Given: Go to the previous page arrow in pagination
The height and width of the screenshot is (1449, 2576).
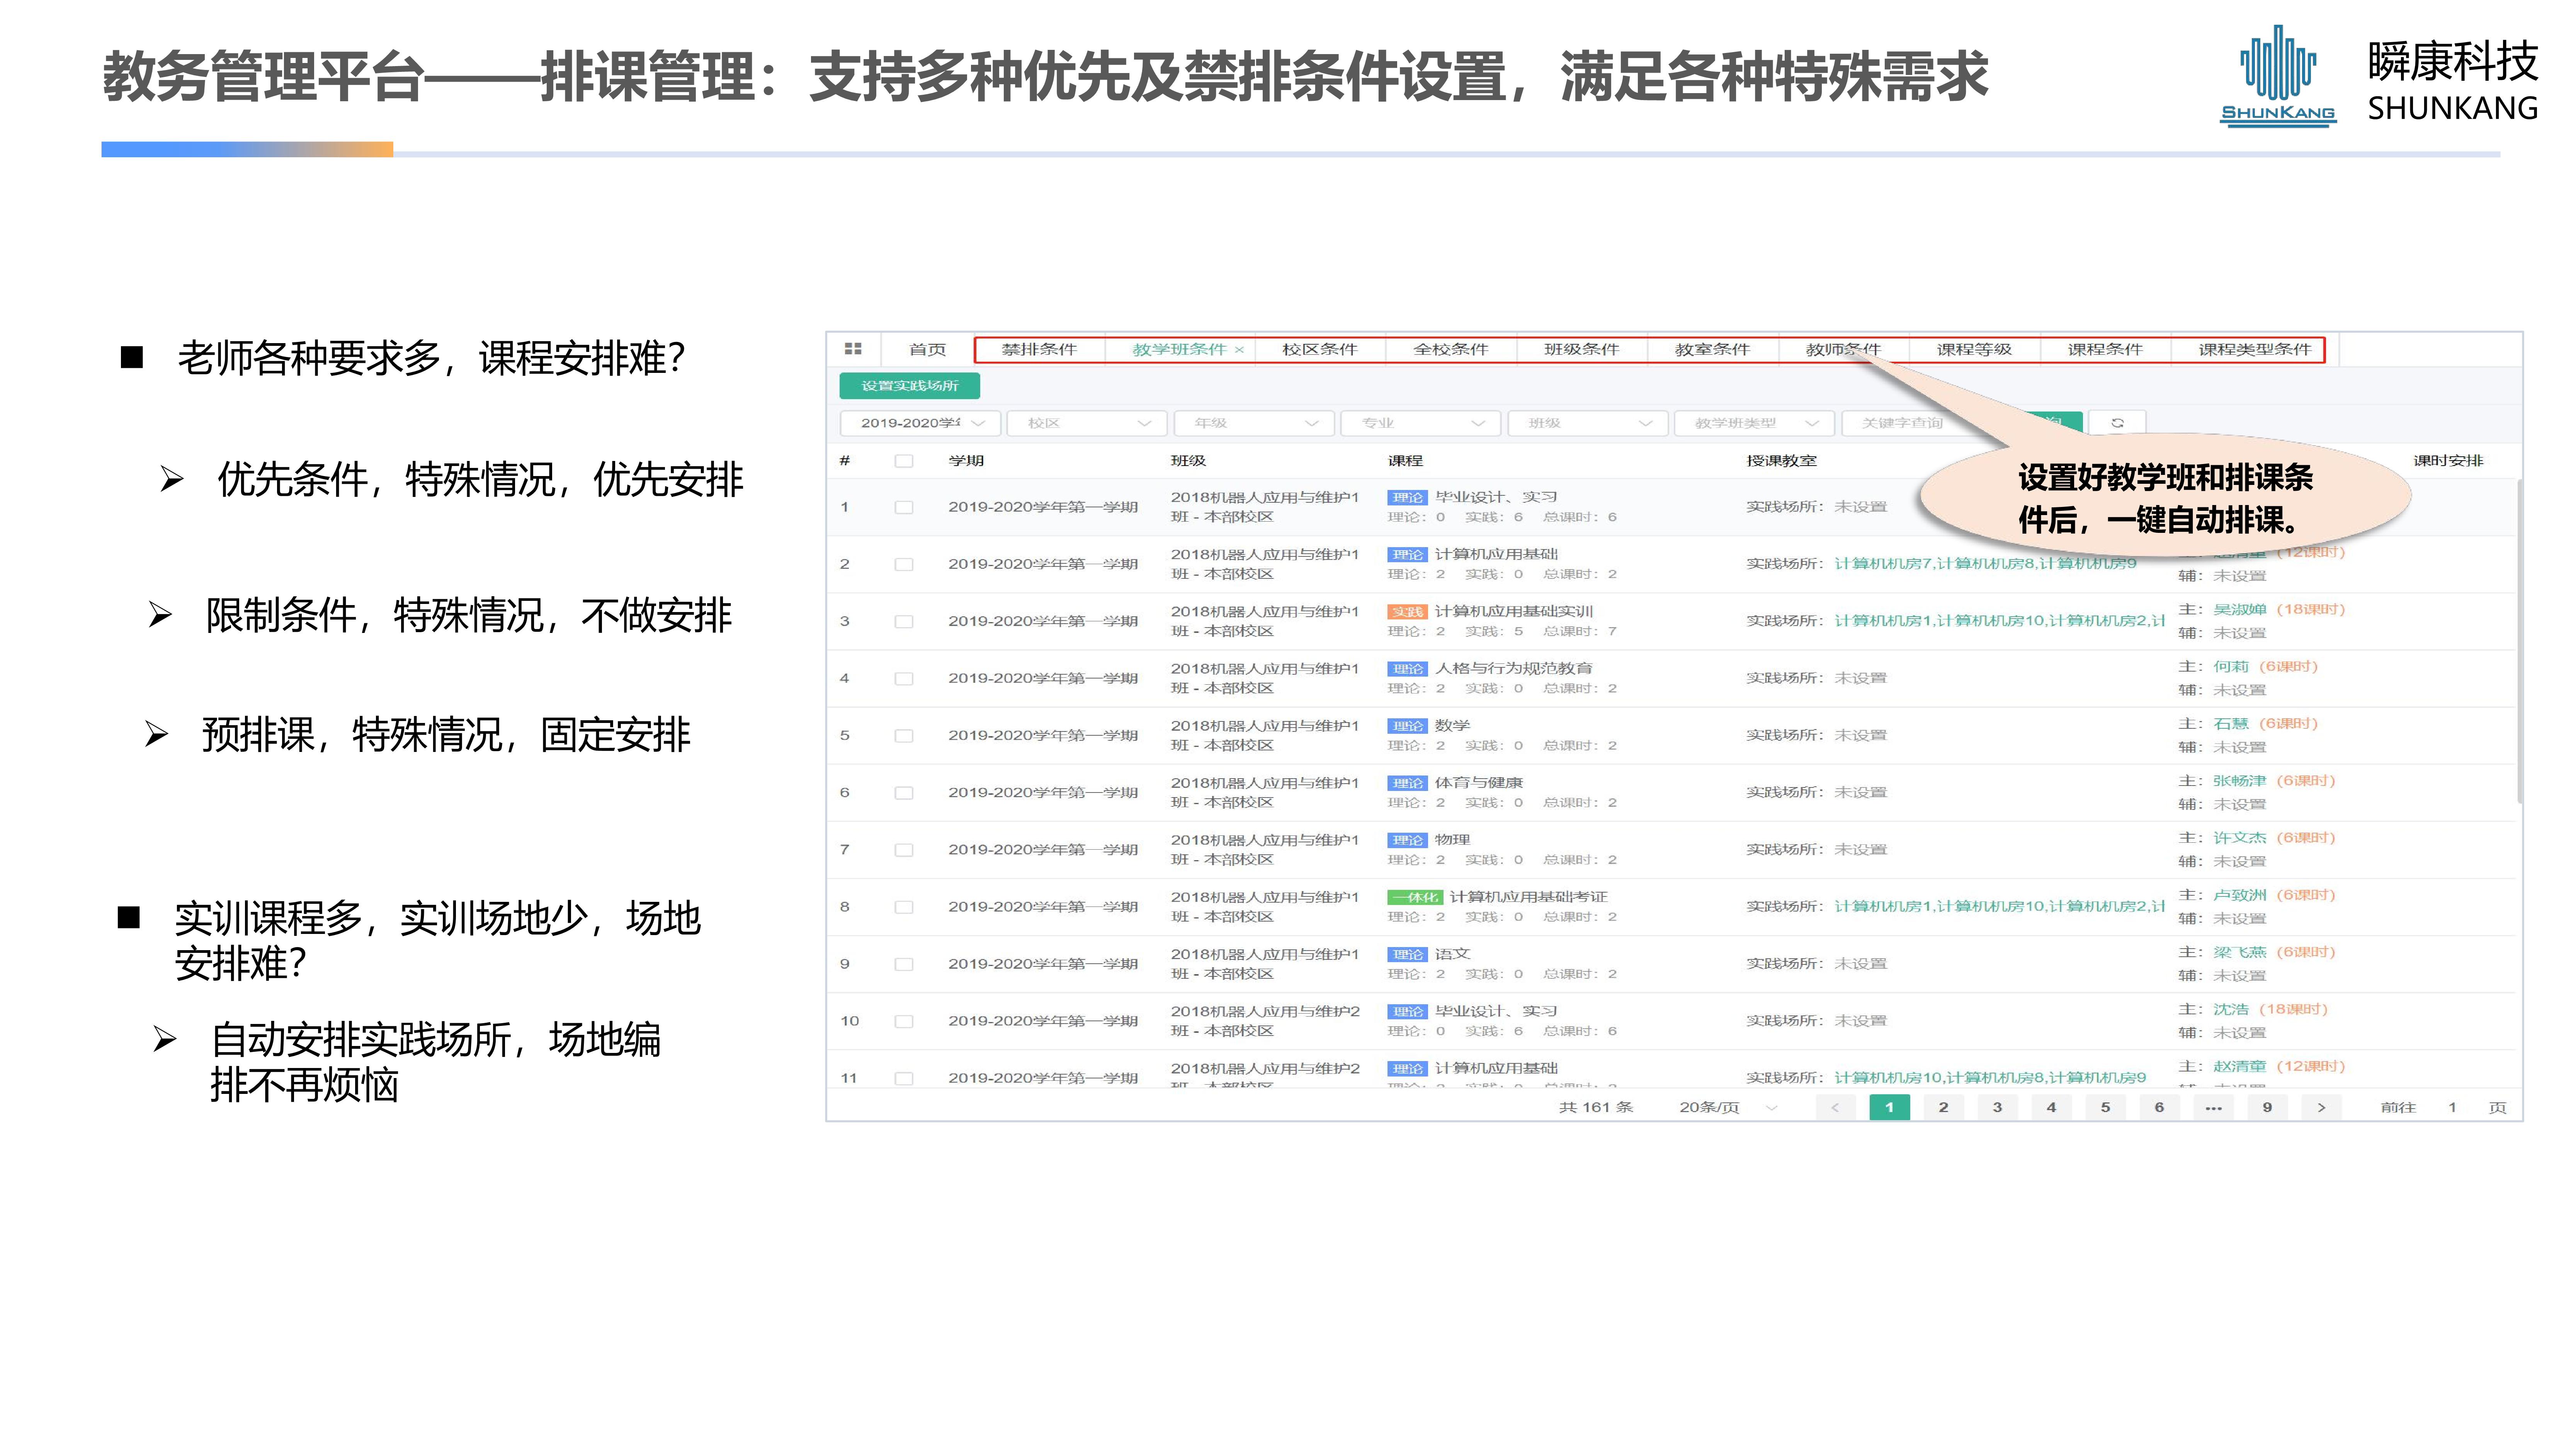Looking at the screenshot, I should tap(1835, 1107).
